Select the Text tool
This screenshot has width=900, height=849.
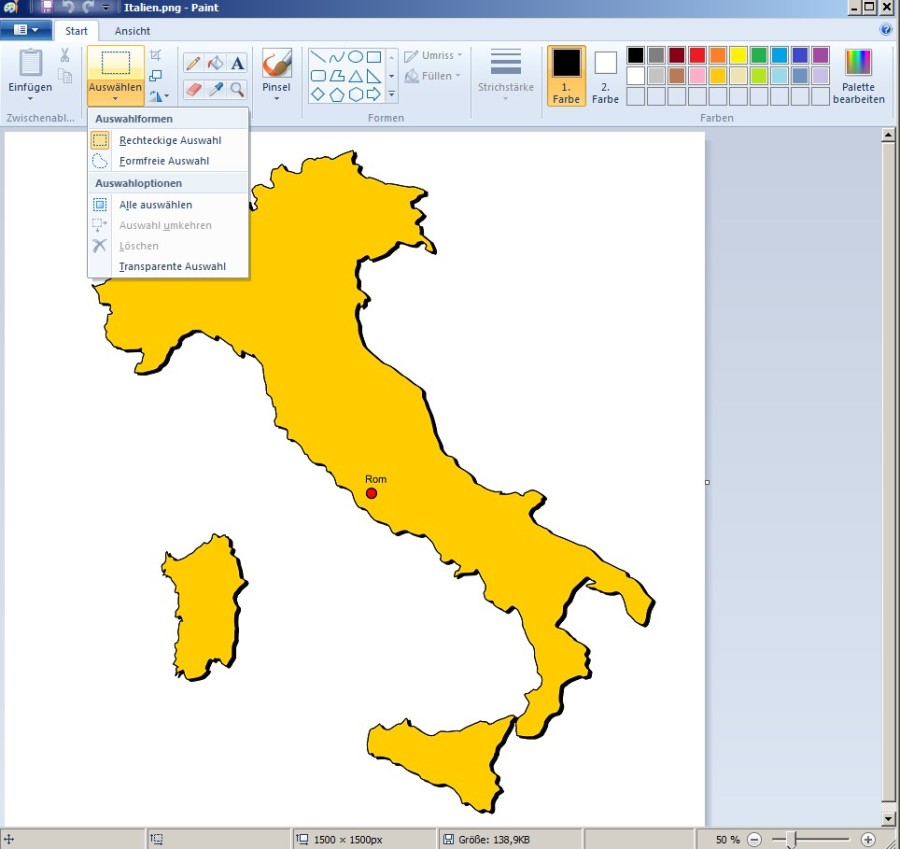[x=237, y=63]
